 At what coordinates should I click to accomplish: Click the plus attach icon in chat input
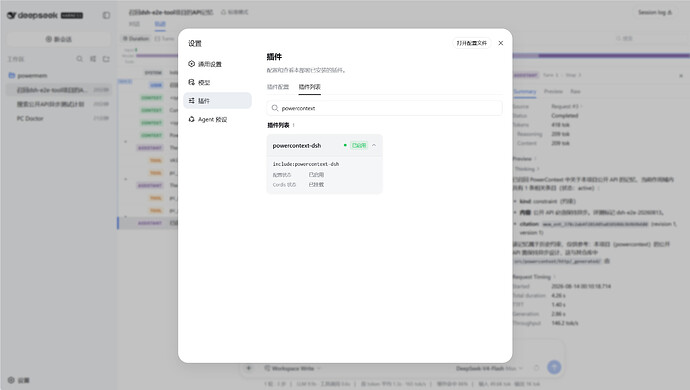(x=249, y=368)
